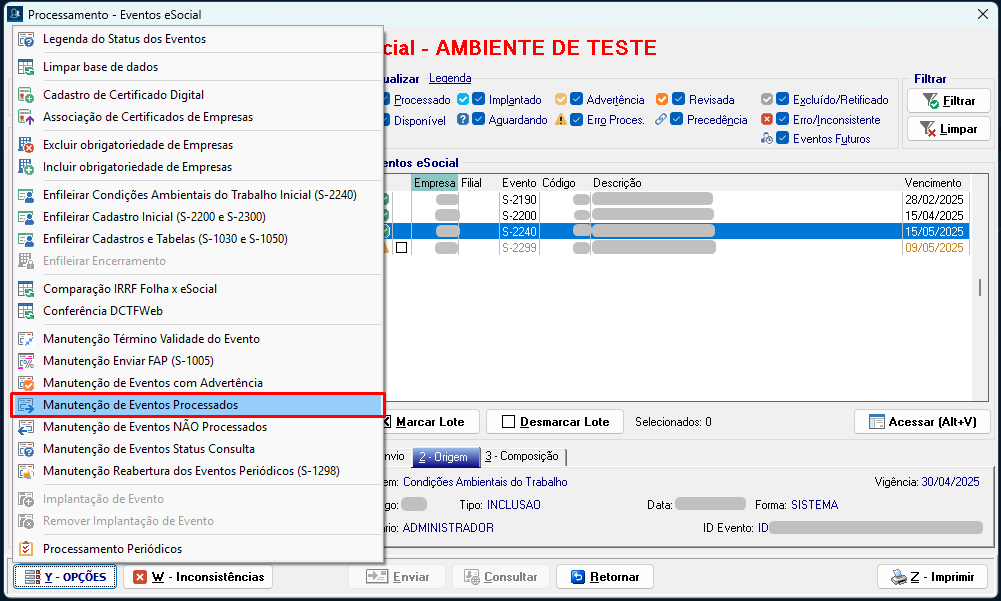Click the Processamento Periódicos icon
This screenshot has width=1001, height=601.
[x=26, y=549]
